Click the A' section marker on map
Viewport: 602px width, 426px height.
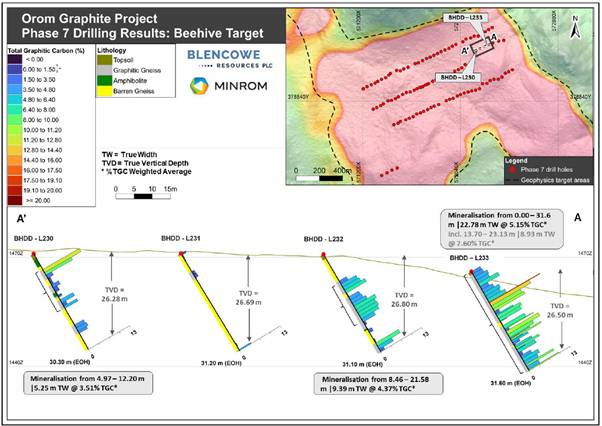coord(464,49)
